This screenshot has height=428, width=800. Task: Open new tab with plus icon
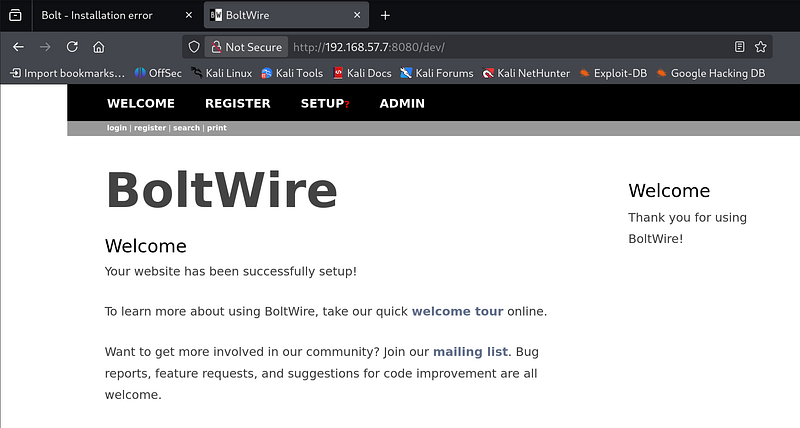pyautogui.click(x=386, y=15)
